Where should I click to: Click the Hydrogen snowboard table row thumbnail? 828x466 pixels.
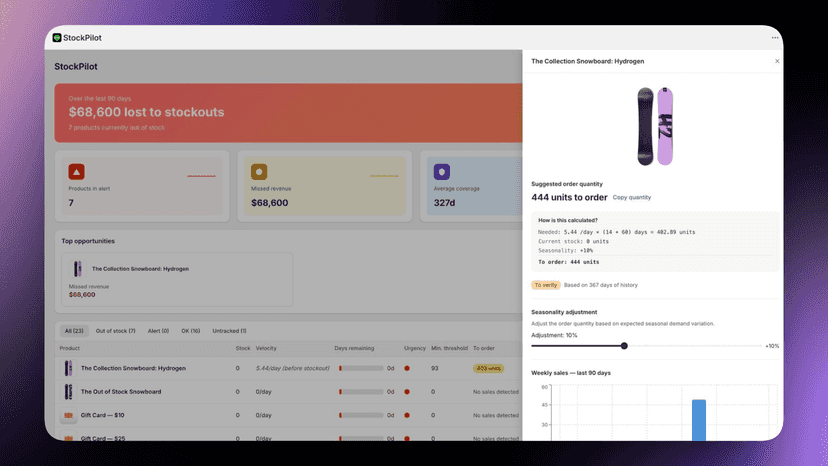68,368
